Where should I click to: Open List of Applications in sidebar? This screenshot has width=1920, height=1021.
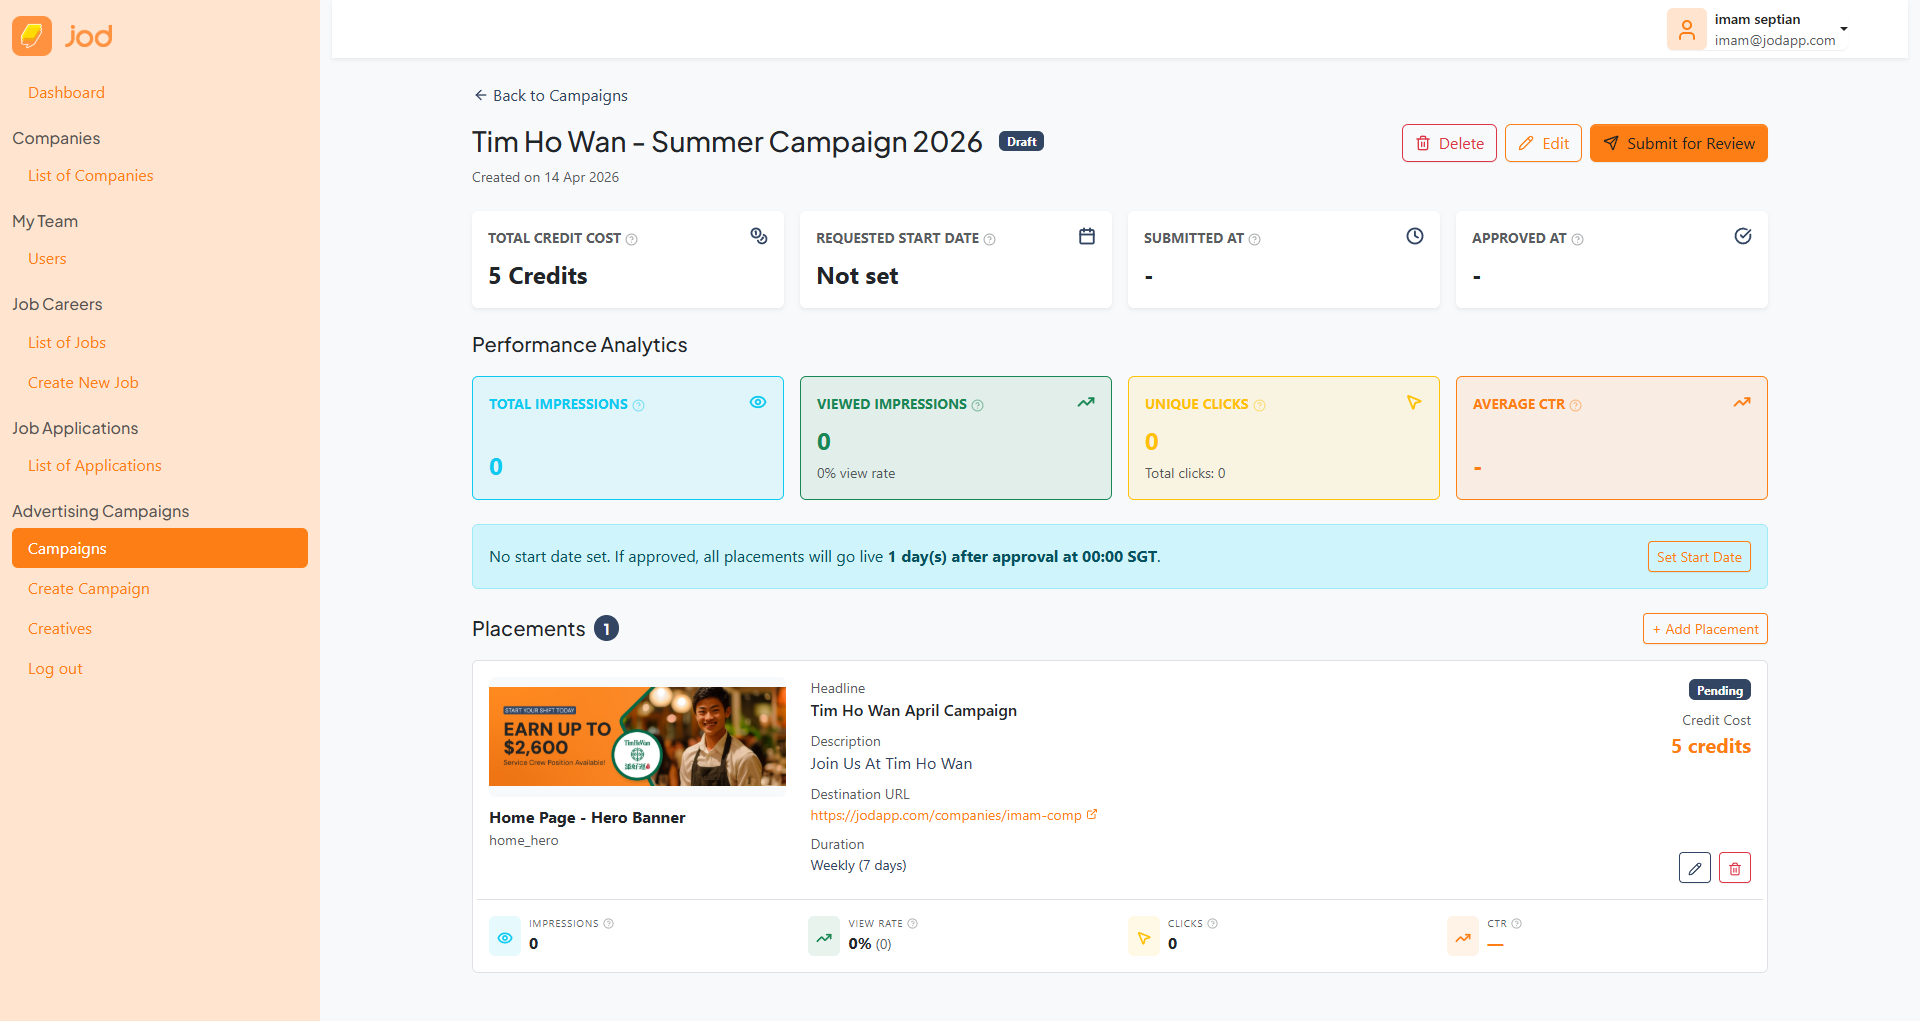pyautogui.click(x=95, y=466)
